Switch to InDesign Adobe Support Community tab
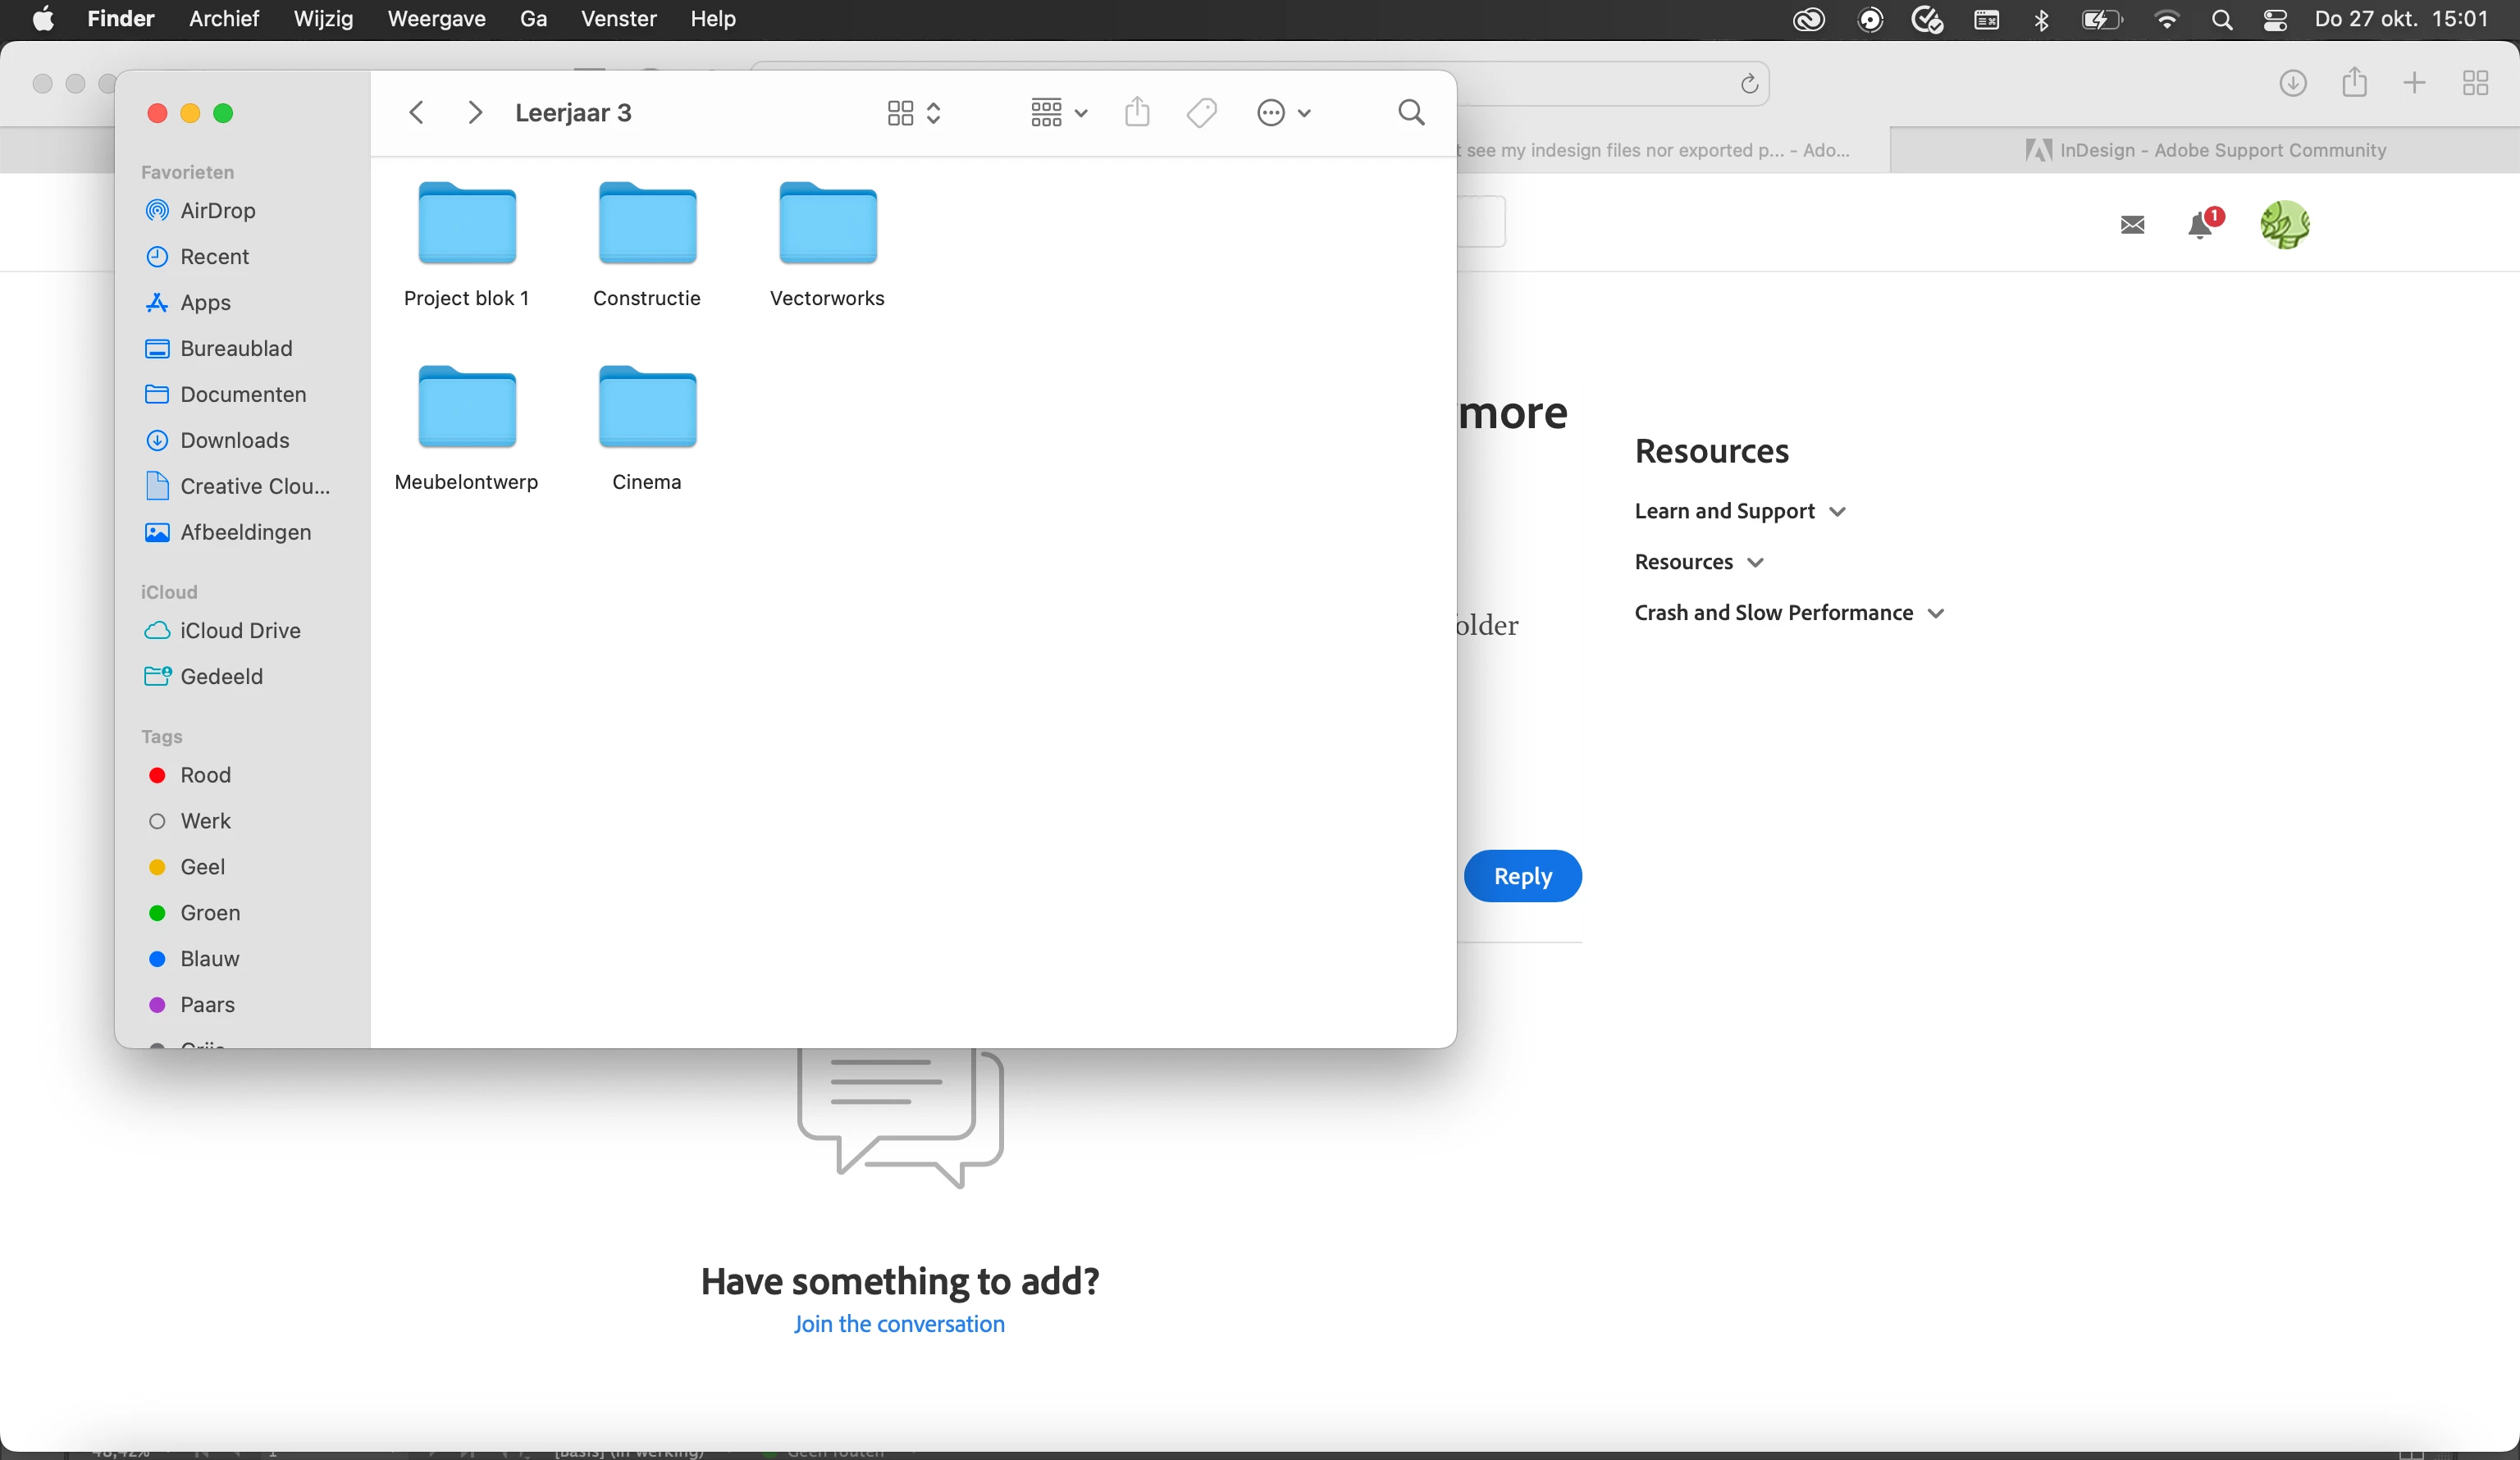Viewport: 2520px width, 1460px height. click(x=2204, y=150)
